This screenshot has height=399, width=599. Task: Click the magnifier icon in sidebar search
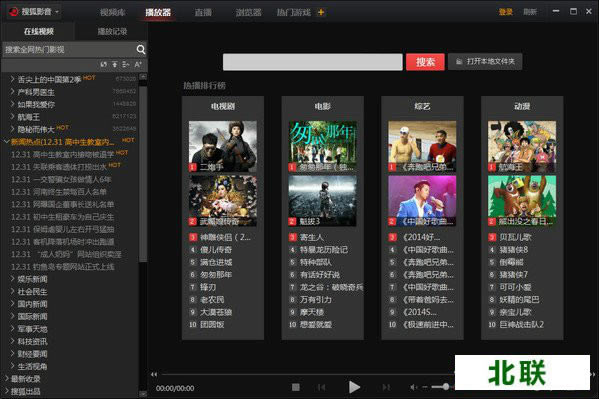coord(141,49)
